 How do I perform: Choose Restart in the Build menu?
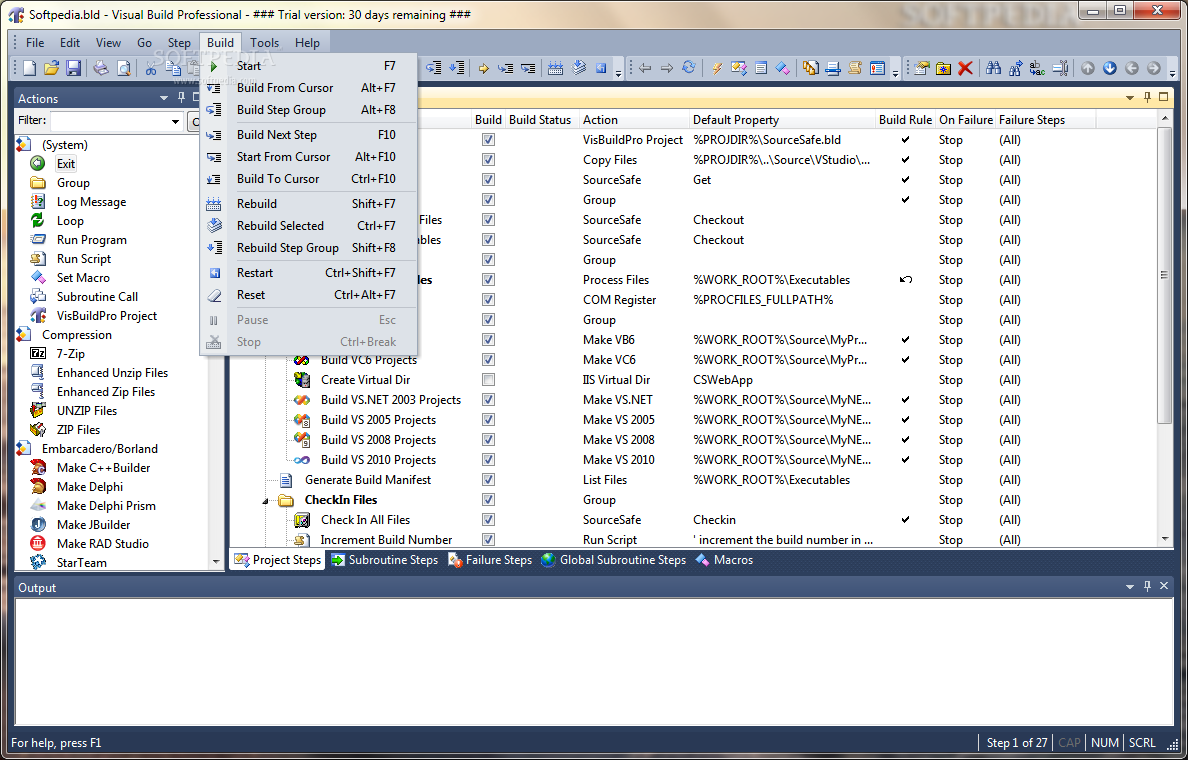309,273
